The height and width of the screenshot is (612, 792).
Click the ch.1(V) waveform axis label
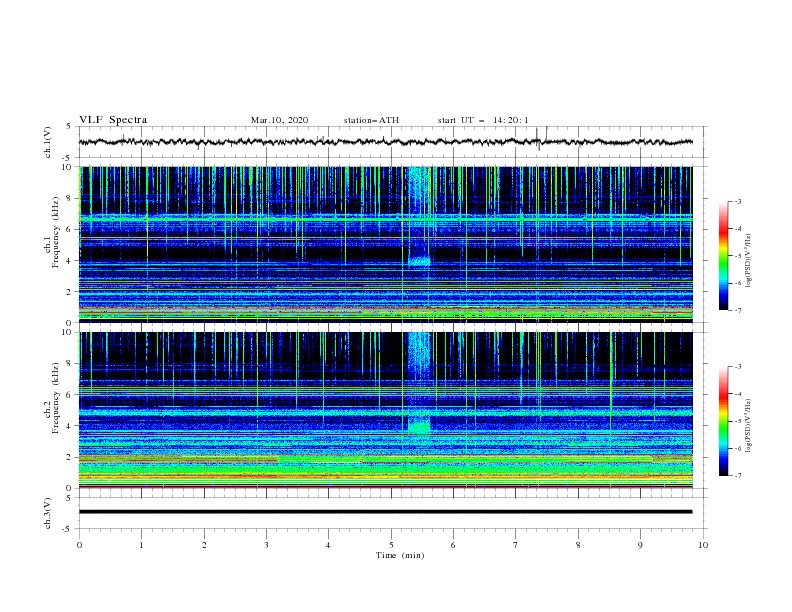(x=48, y=142)
